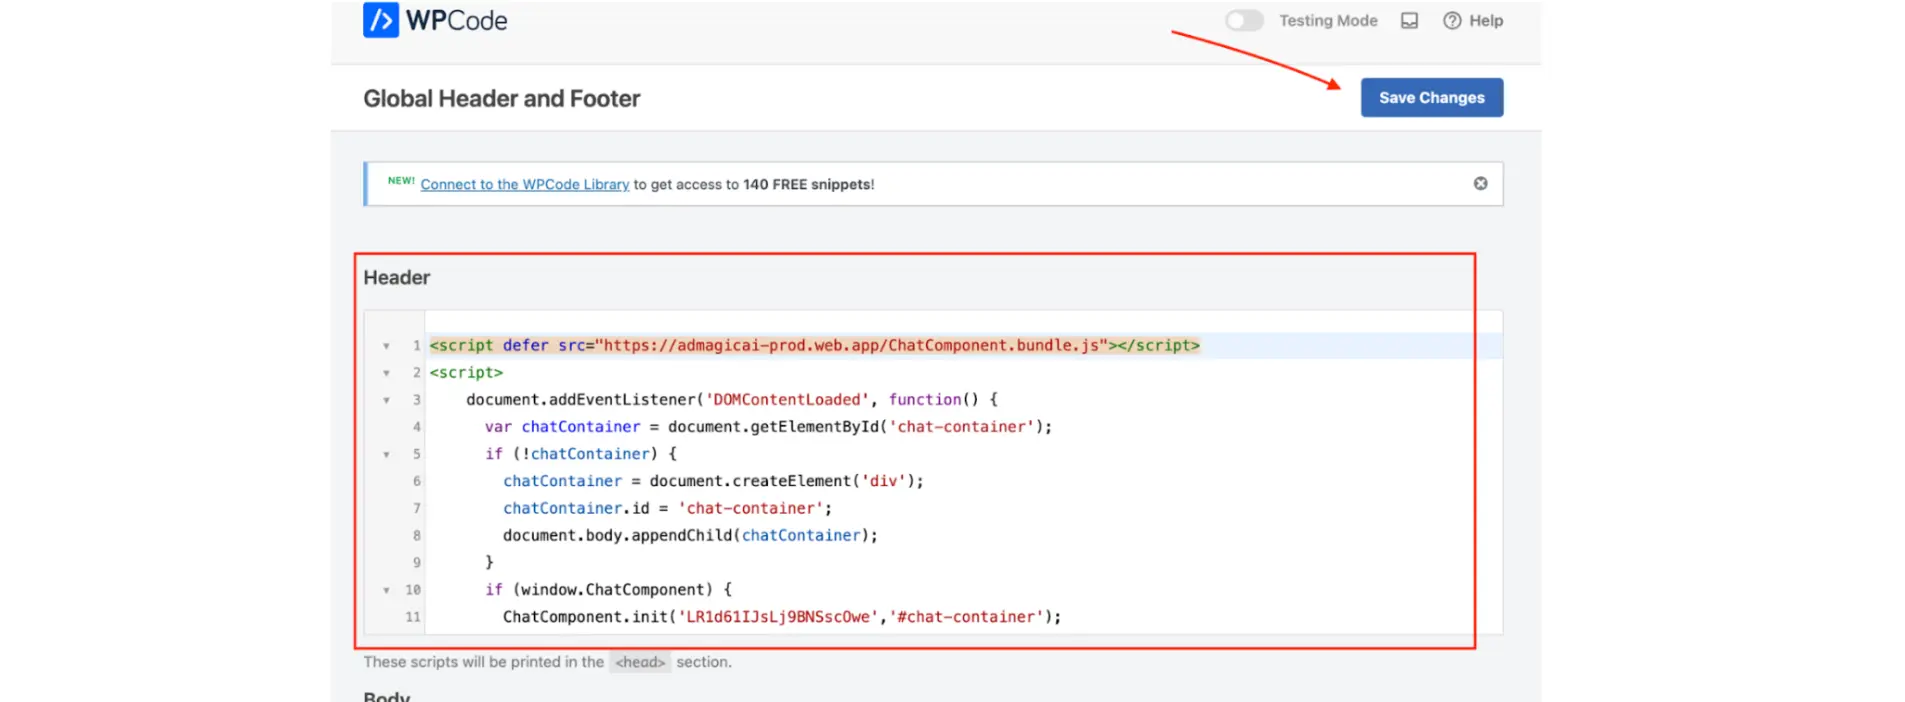Fold the if (!chatContainer) block on line 5
Screen dimensions: 1905x702
[x=387, y=455]
